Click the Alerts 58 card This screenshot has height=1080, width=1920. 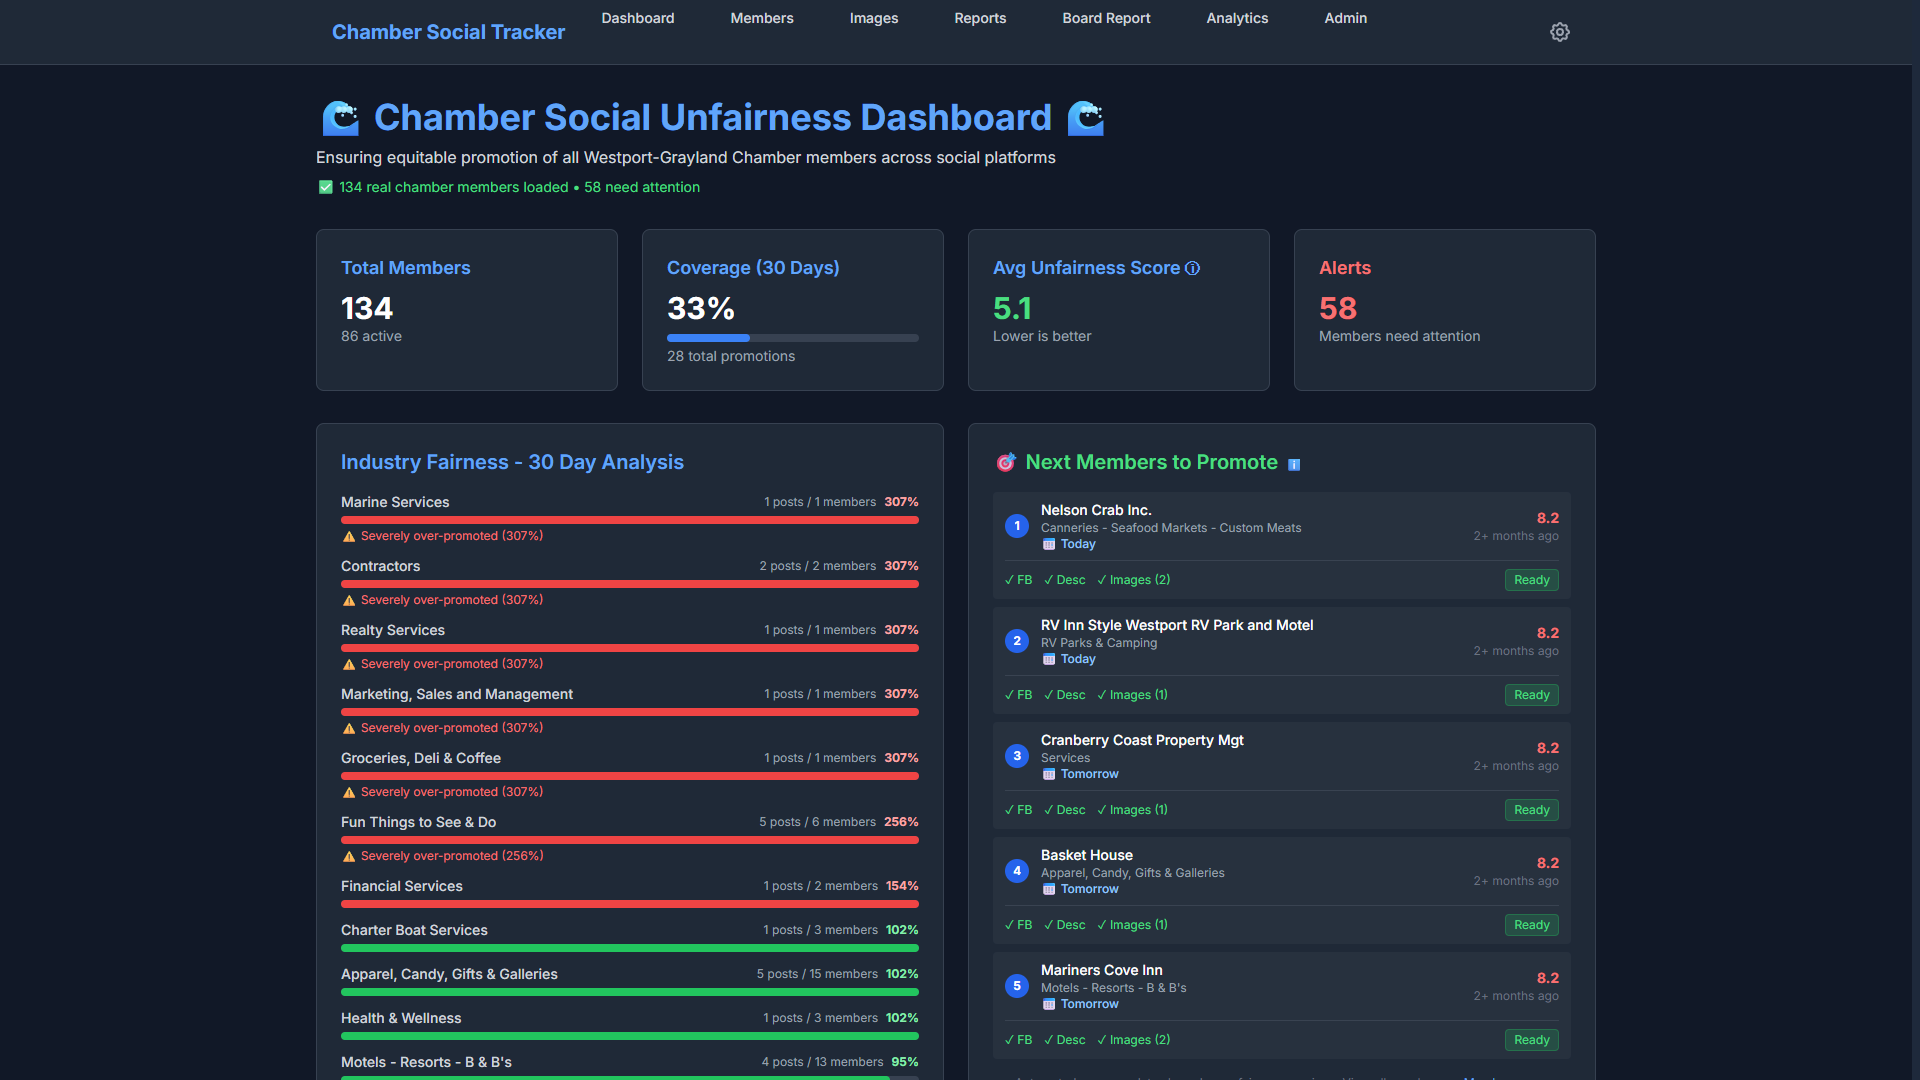[1445, 310]
